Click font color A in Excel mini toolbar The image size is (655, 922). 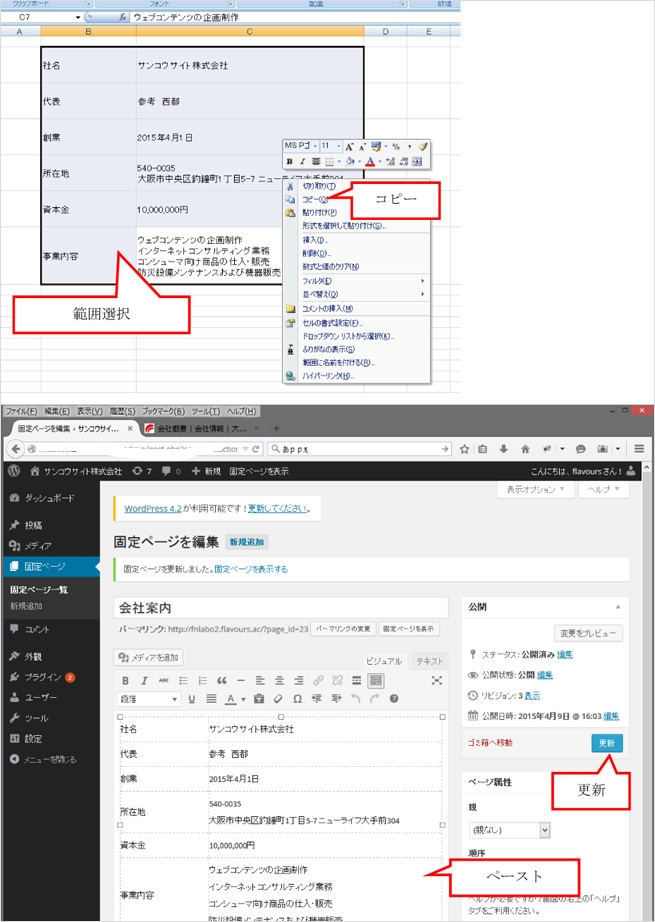click(370, 161)
